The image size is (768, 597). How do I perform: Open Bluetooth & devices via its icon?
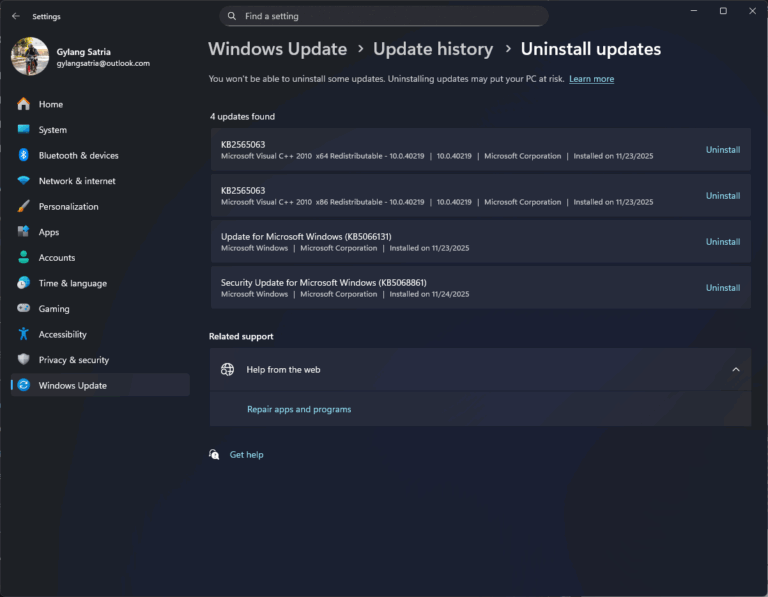[23, 155]
